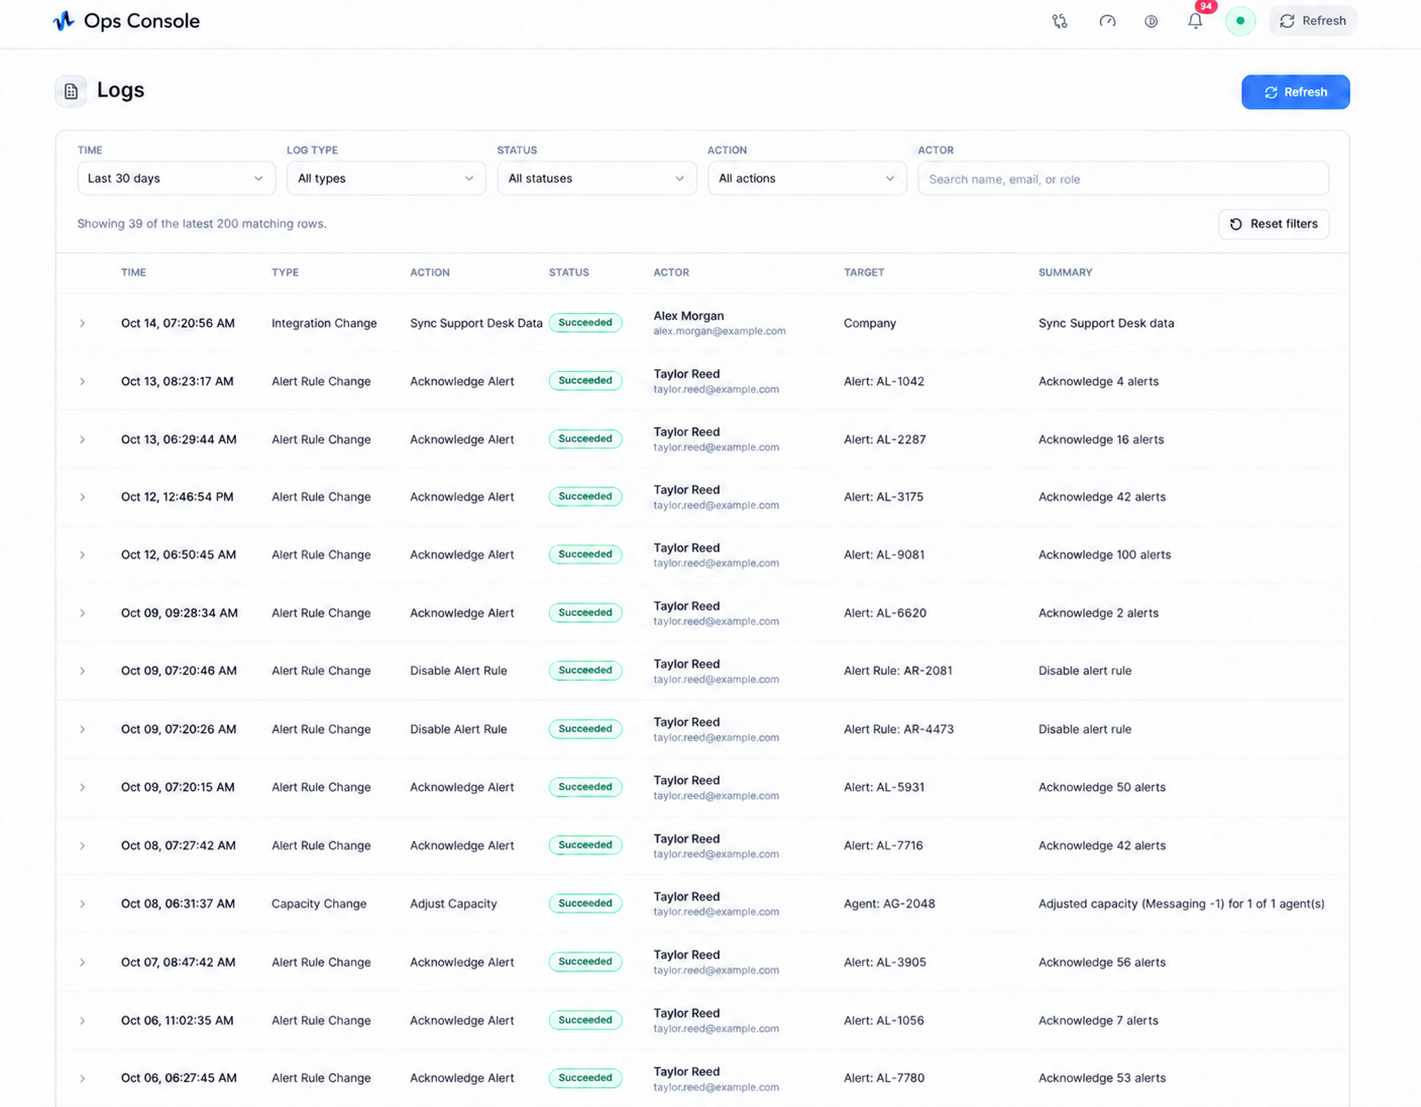Image resolution: width=1421 pixels, height=1107 pixels.
Task: Open the Status dropdown showing All statuses
Action: tap(596, 179)
